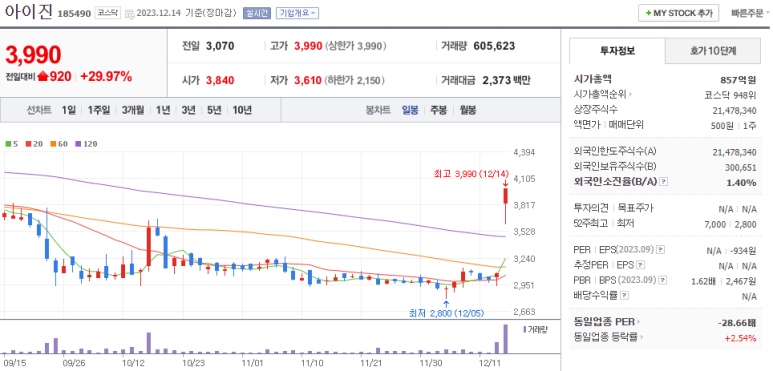Click the tallest volume bar on 12/14

505,339
